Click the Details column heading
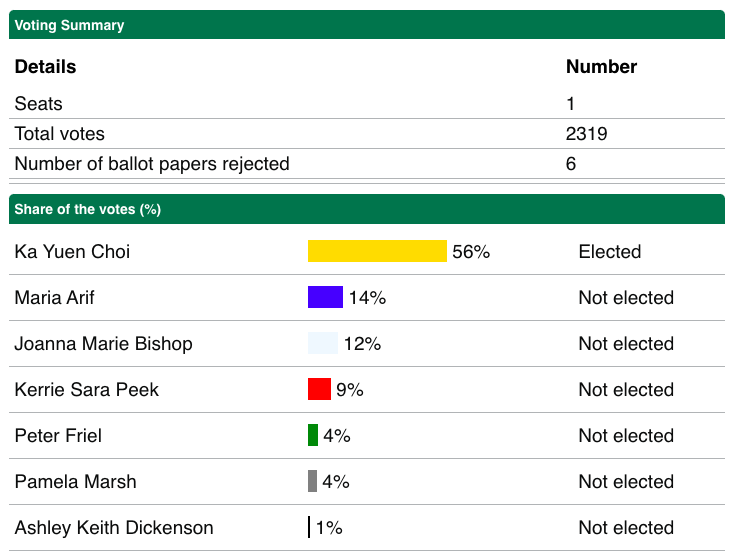749x560 pixels. (x=45, y=67)
